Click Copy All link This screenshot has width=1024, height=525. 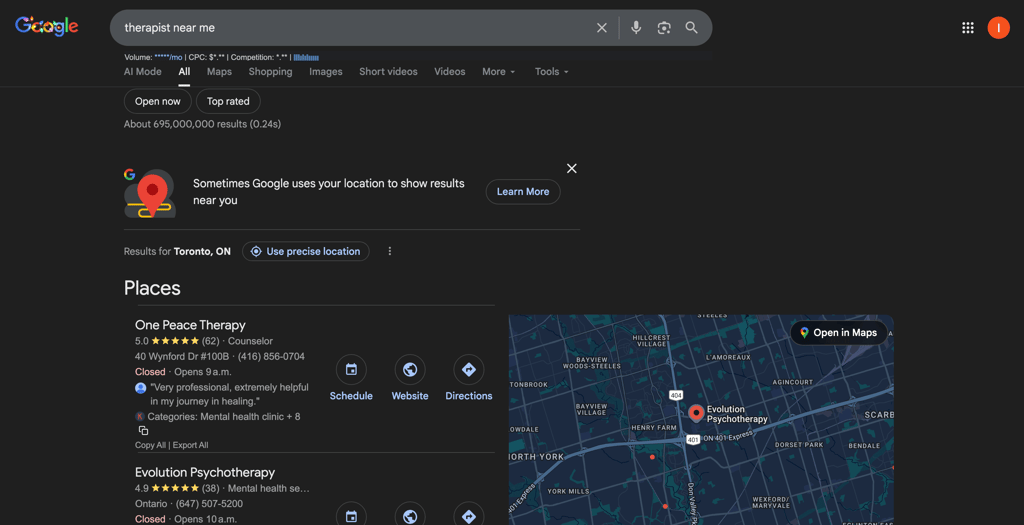[150, 445]
